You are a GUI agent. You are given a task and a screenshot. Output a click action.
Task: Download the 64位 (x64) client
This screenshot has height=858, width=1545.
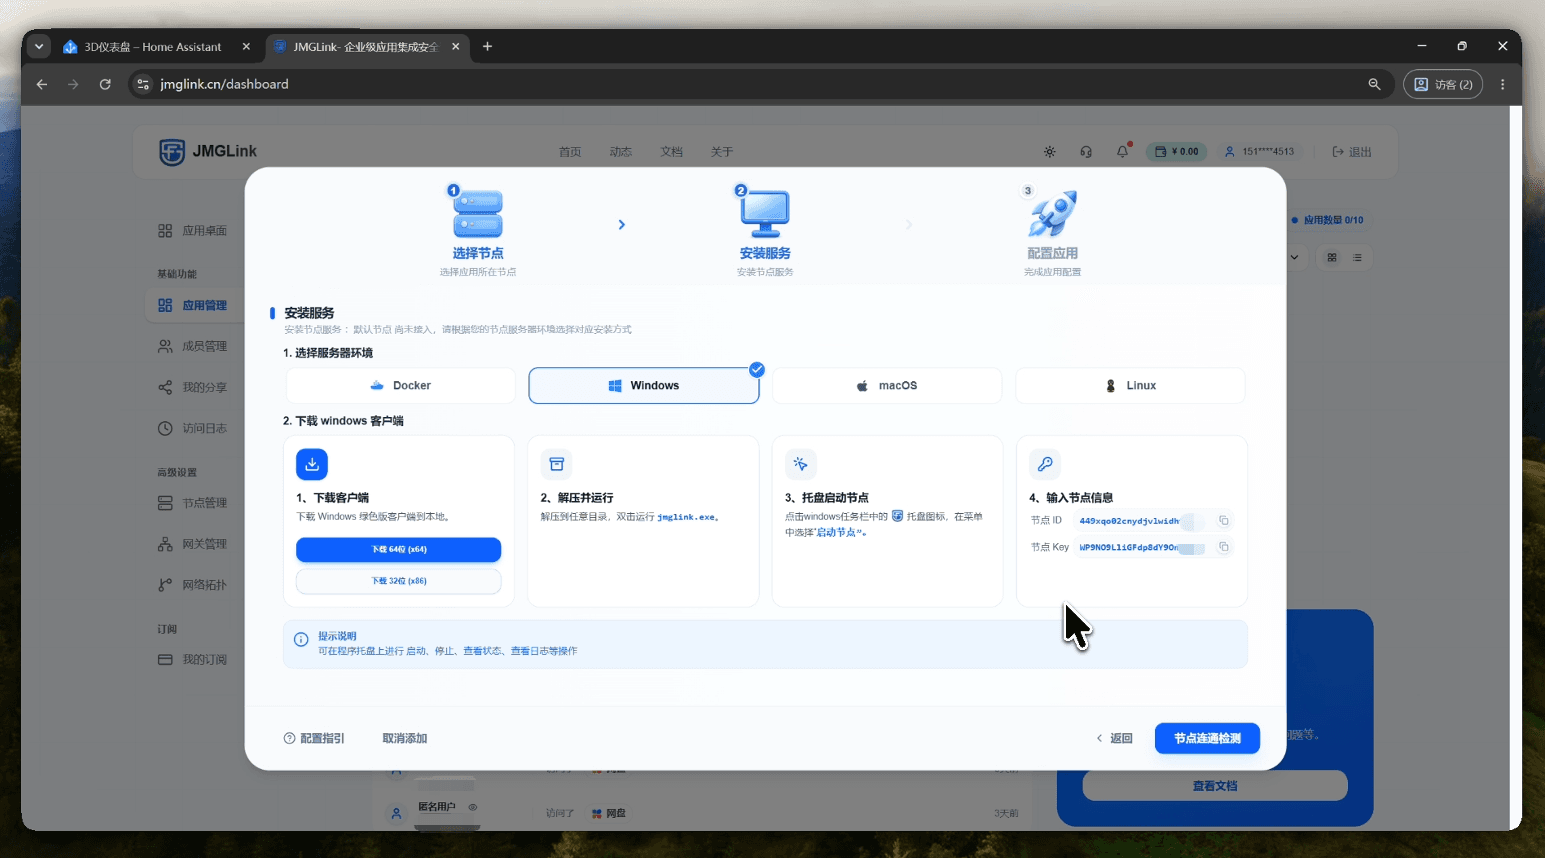(399, 550)
